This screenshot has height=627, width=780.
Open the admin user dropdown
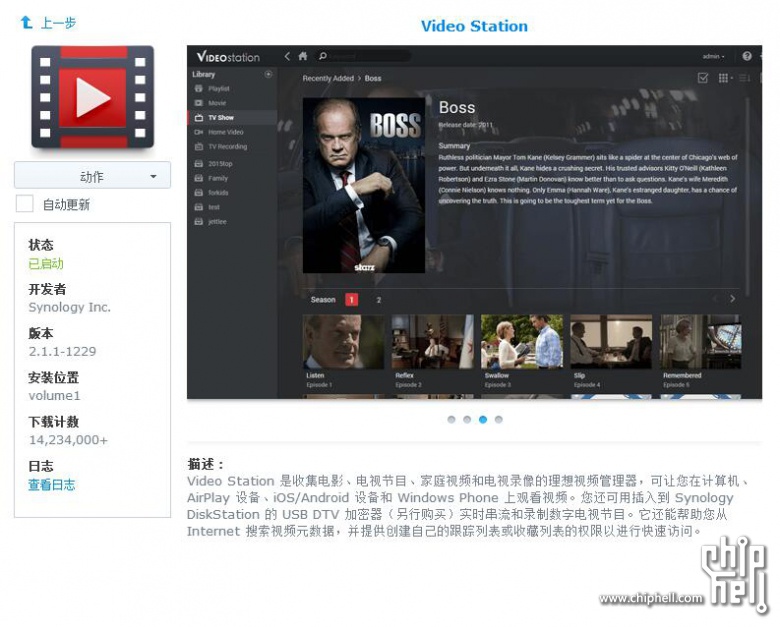(713, 56)
